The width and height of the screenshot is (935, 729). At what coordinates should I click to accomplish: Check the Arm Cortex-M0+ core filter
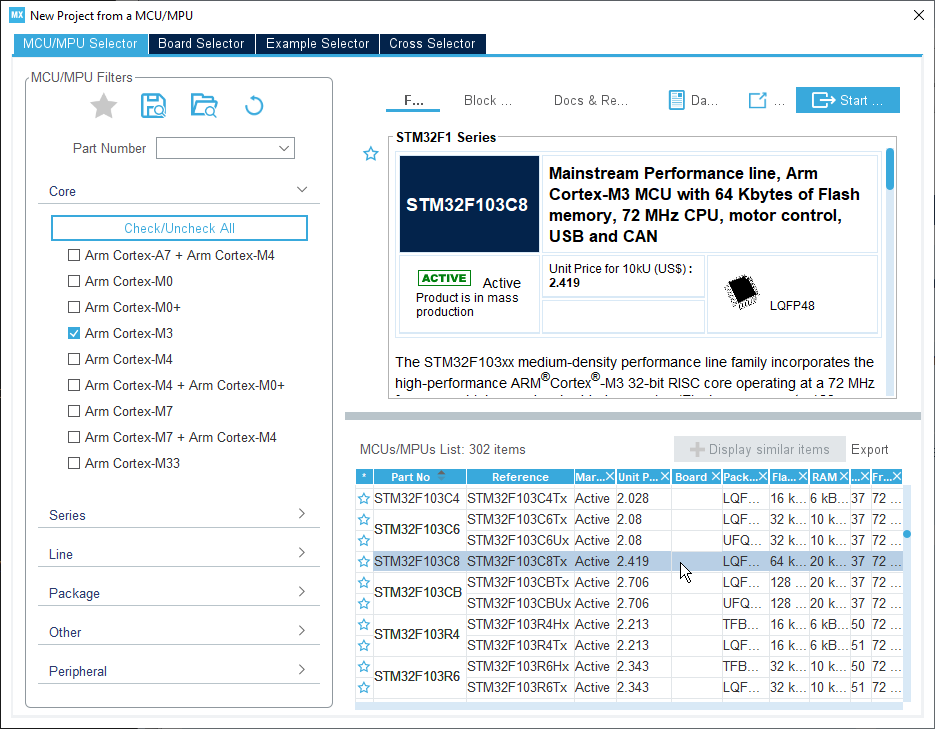coord(74,307)
